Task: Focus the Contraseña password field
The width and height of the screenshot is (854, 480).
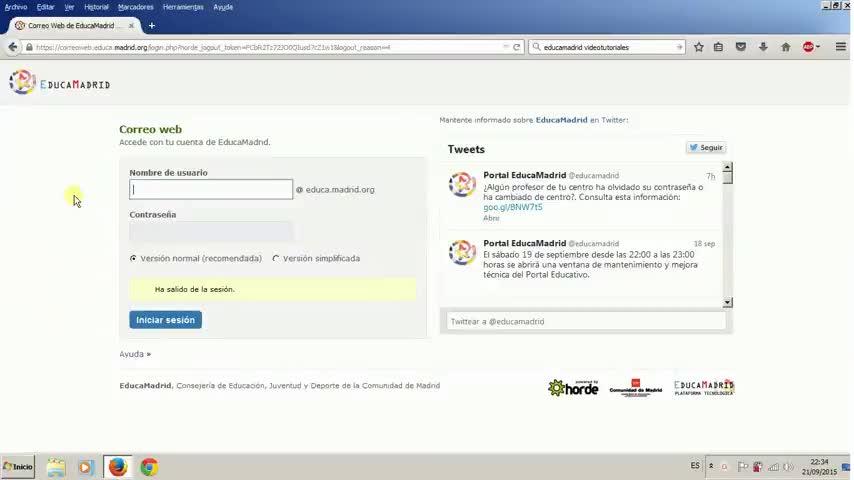Action: (211, 231)
